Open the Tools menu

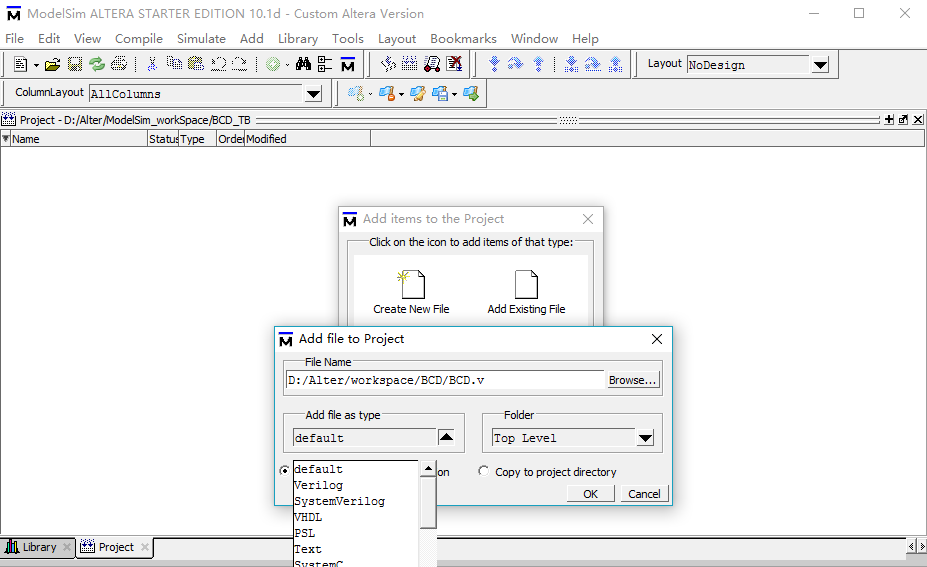pyautogui.click(x=348, y=38)
